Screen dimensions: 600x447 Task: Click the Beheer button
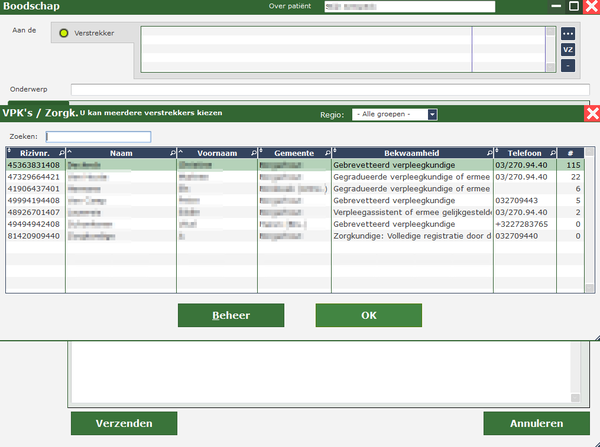point(230,315)
